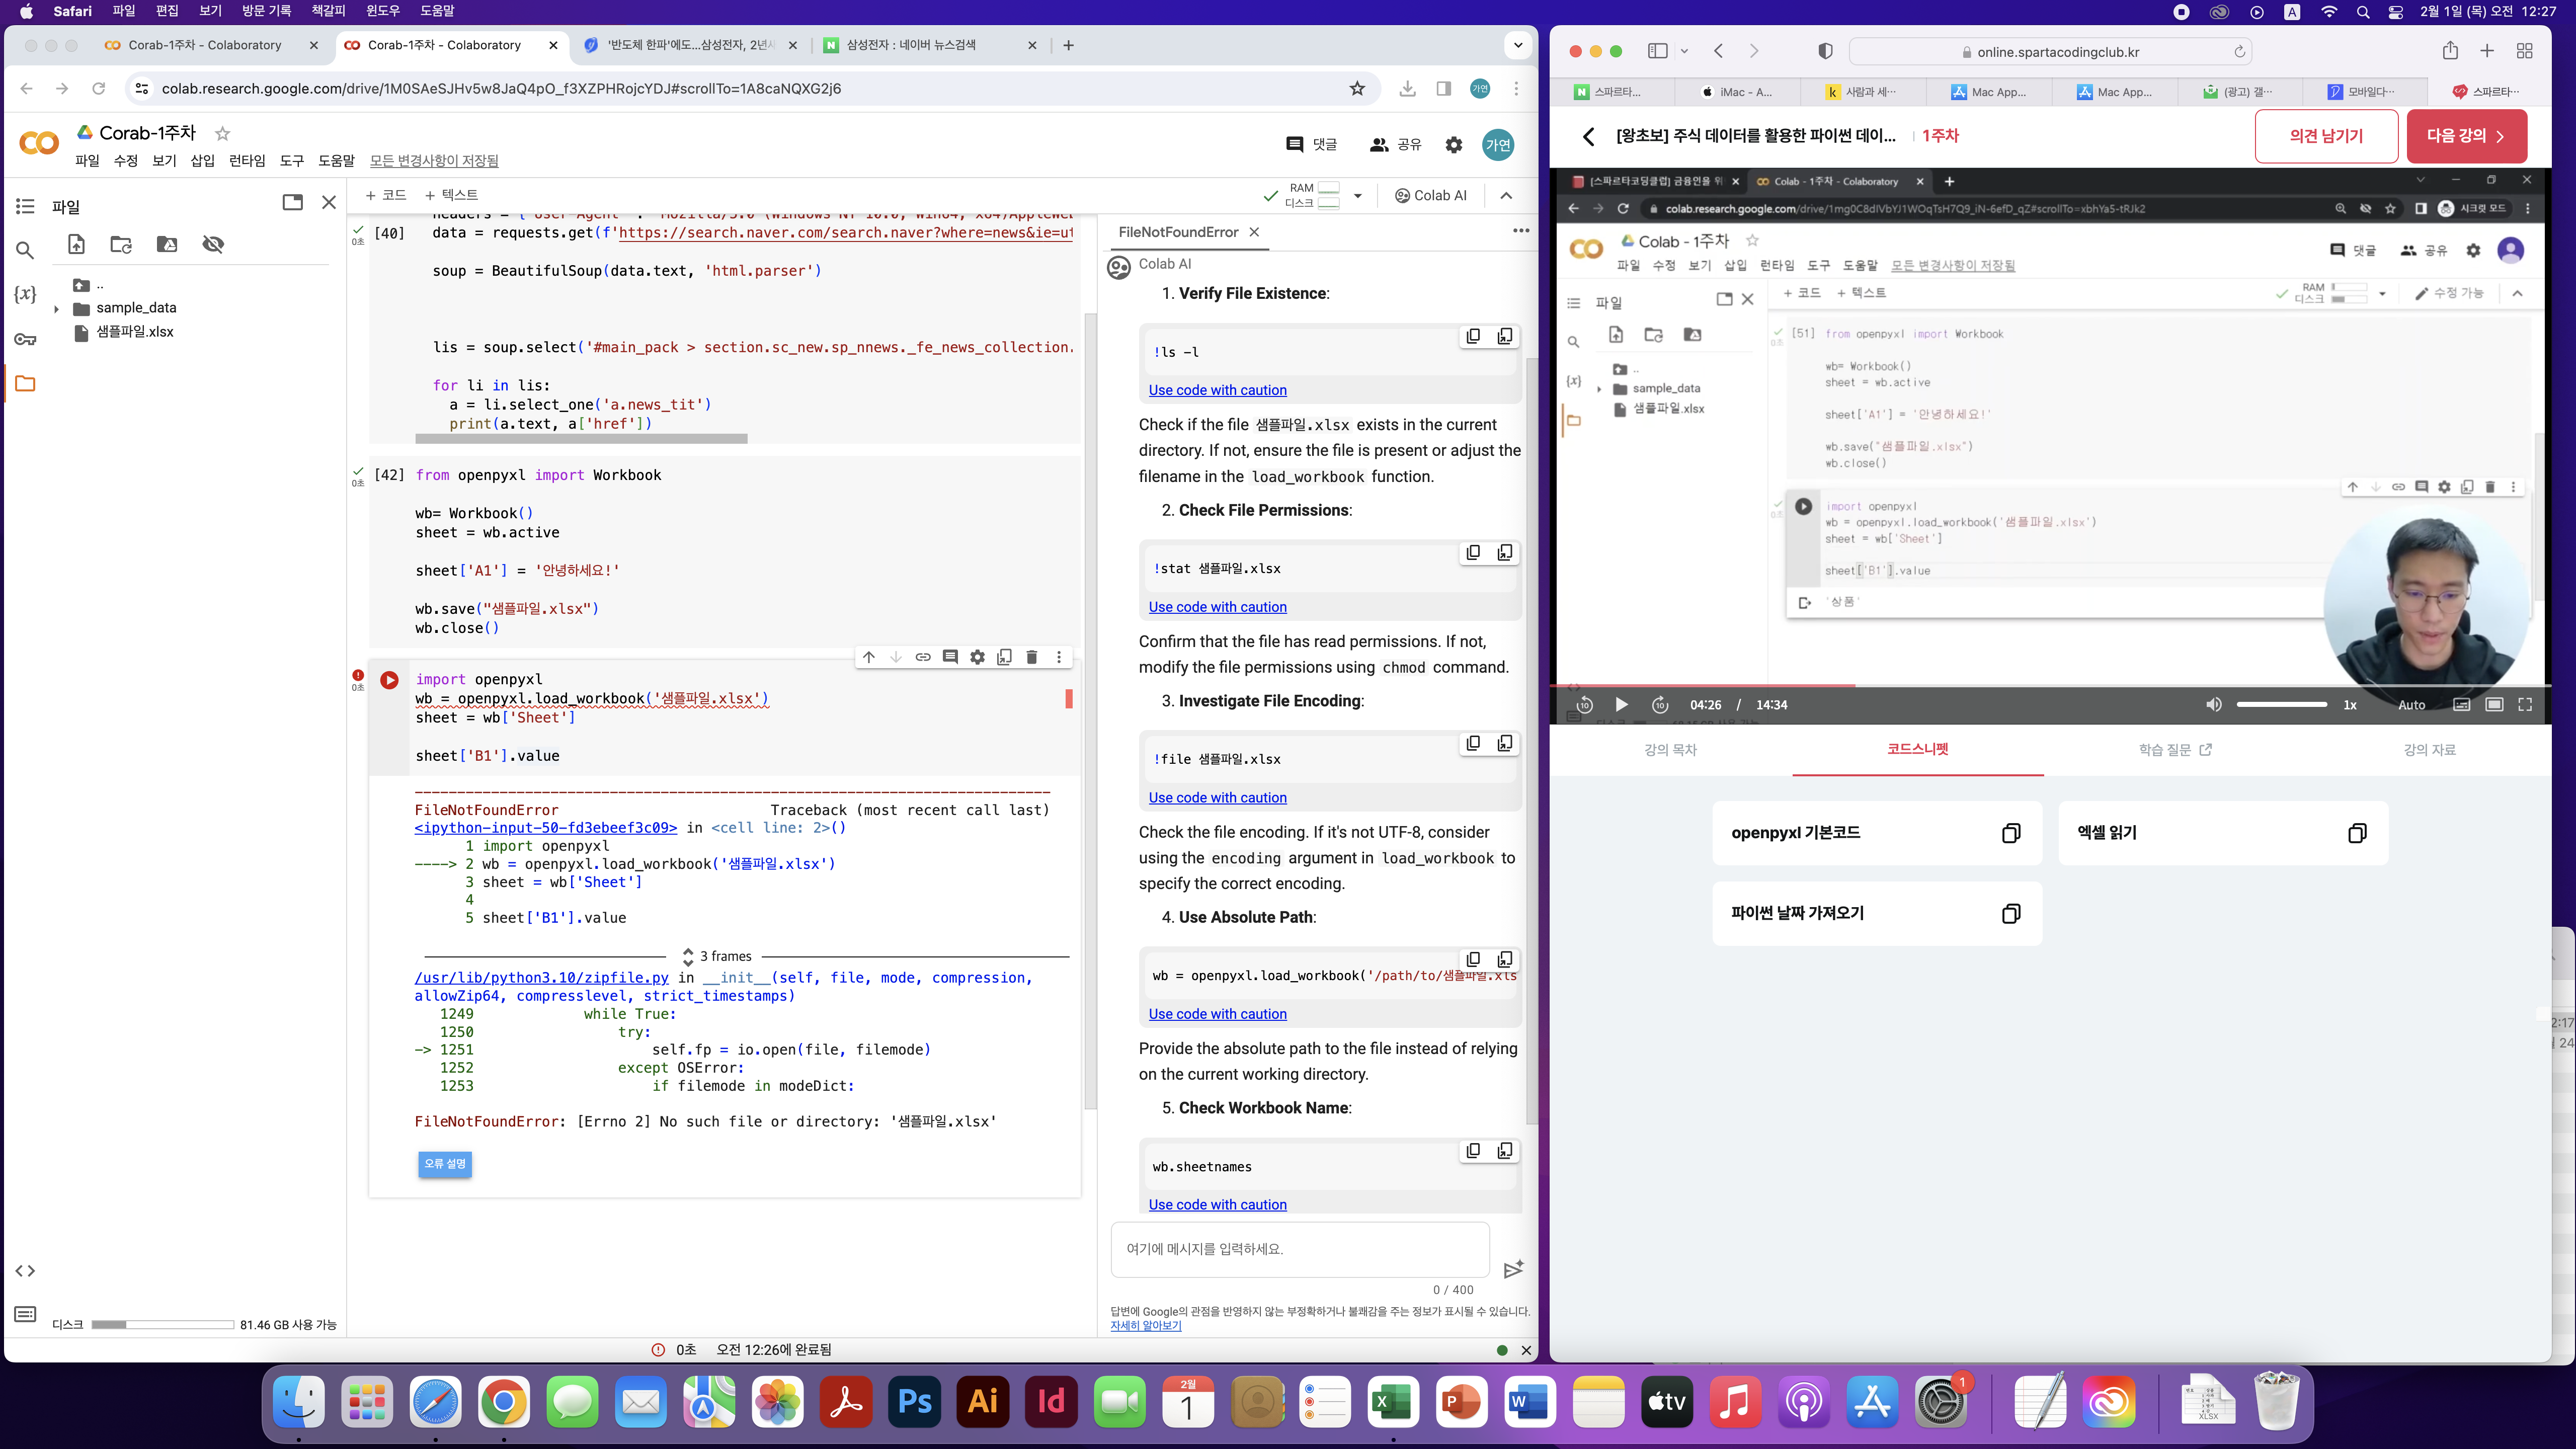Switch to the 강의 목차 tab
Image resolution: width=2576 pixels, height=1449 pixels.
pos(1670,750)
